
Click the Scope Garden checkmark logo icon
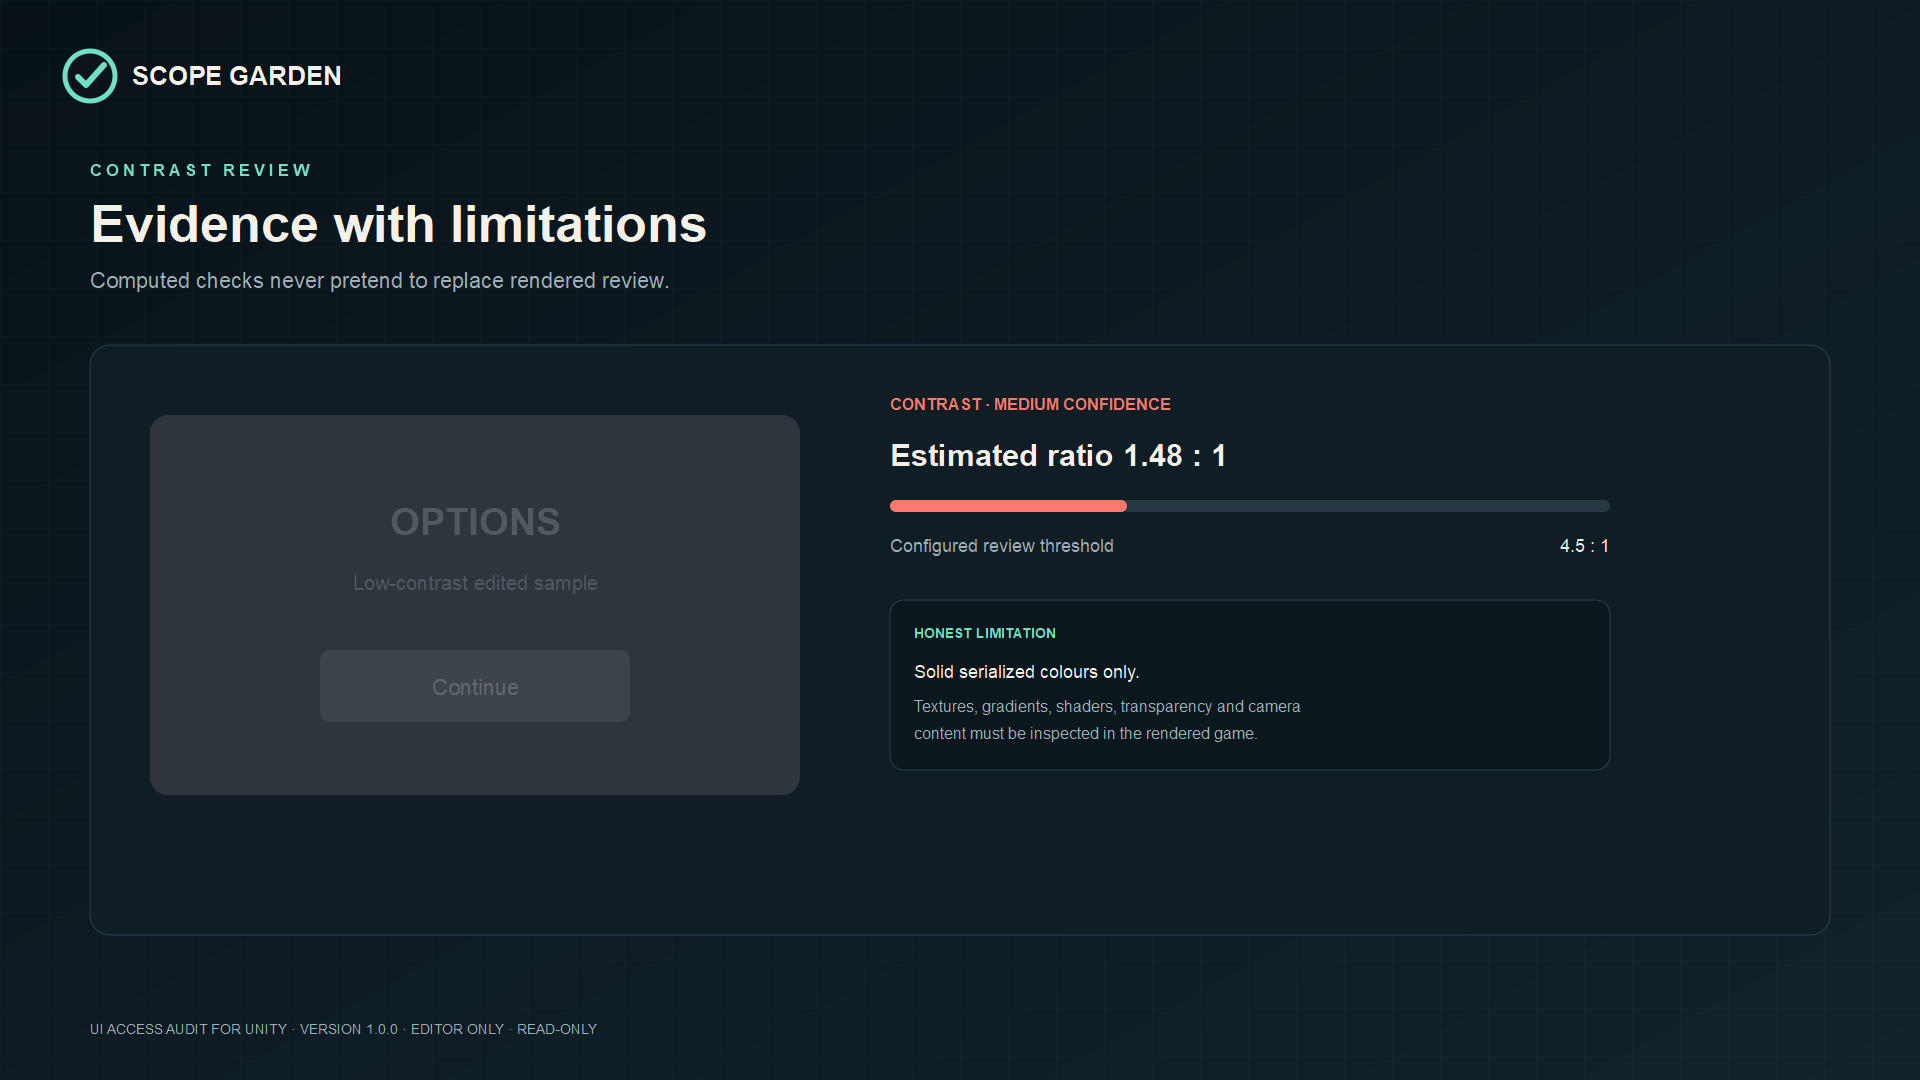click(x=90, y=76)
